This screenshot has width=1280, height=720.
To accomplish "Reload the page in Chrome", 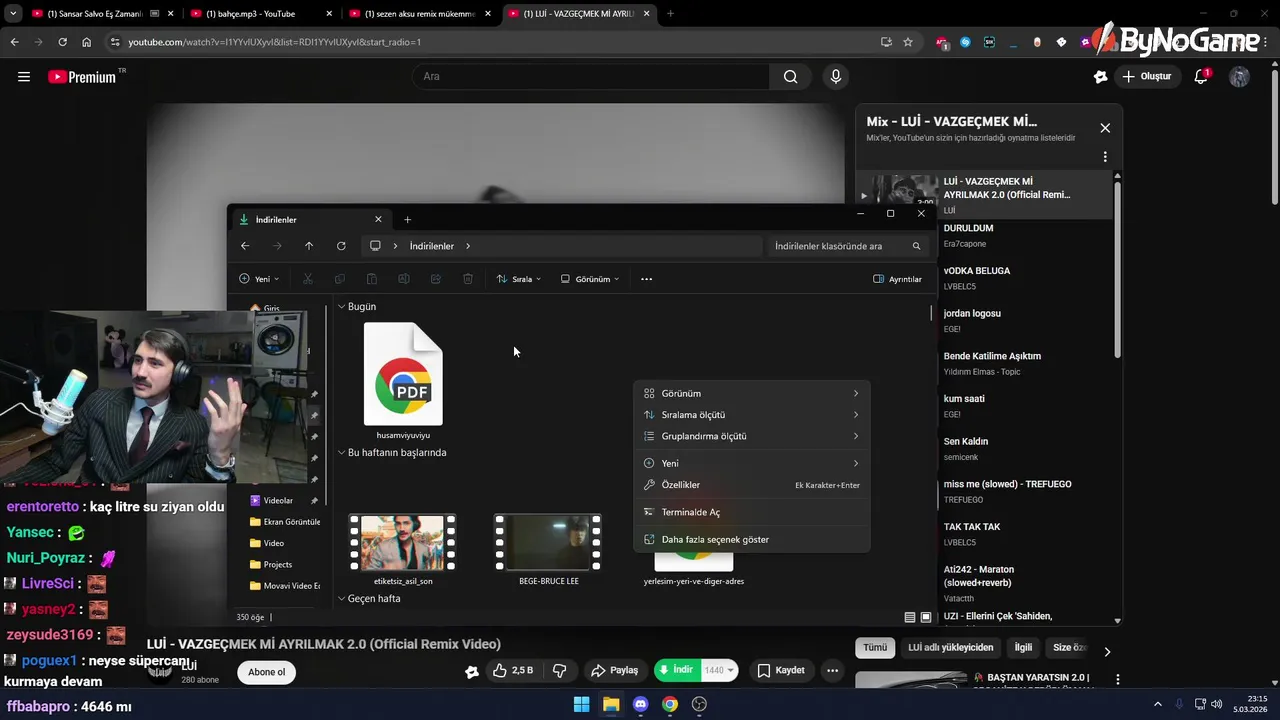I will pos(62,42).
